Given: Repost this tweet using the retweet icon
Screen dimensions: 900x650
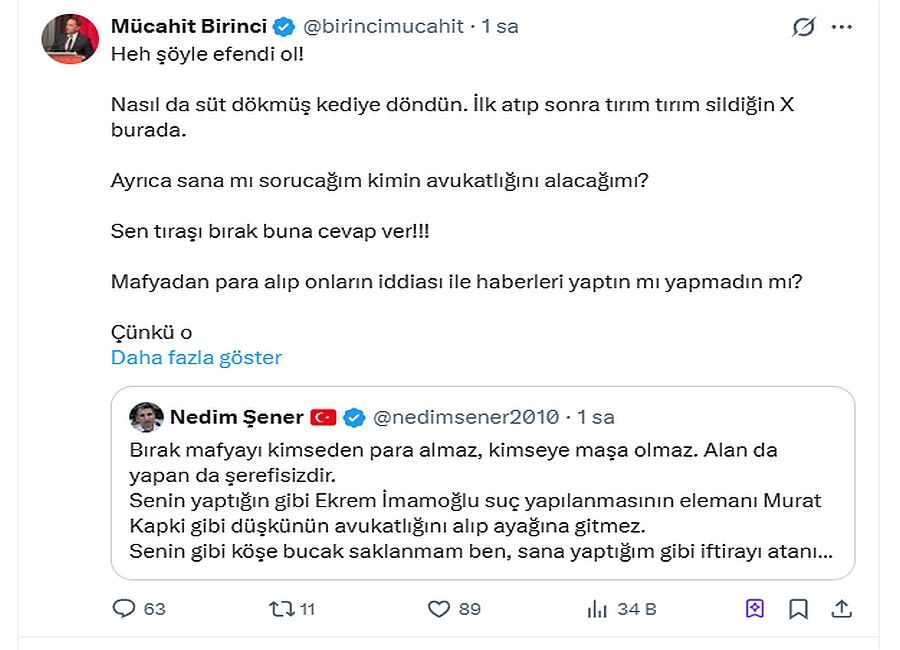Looking at the screenshot, I should pos(282,608).
